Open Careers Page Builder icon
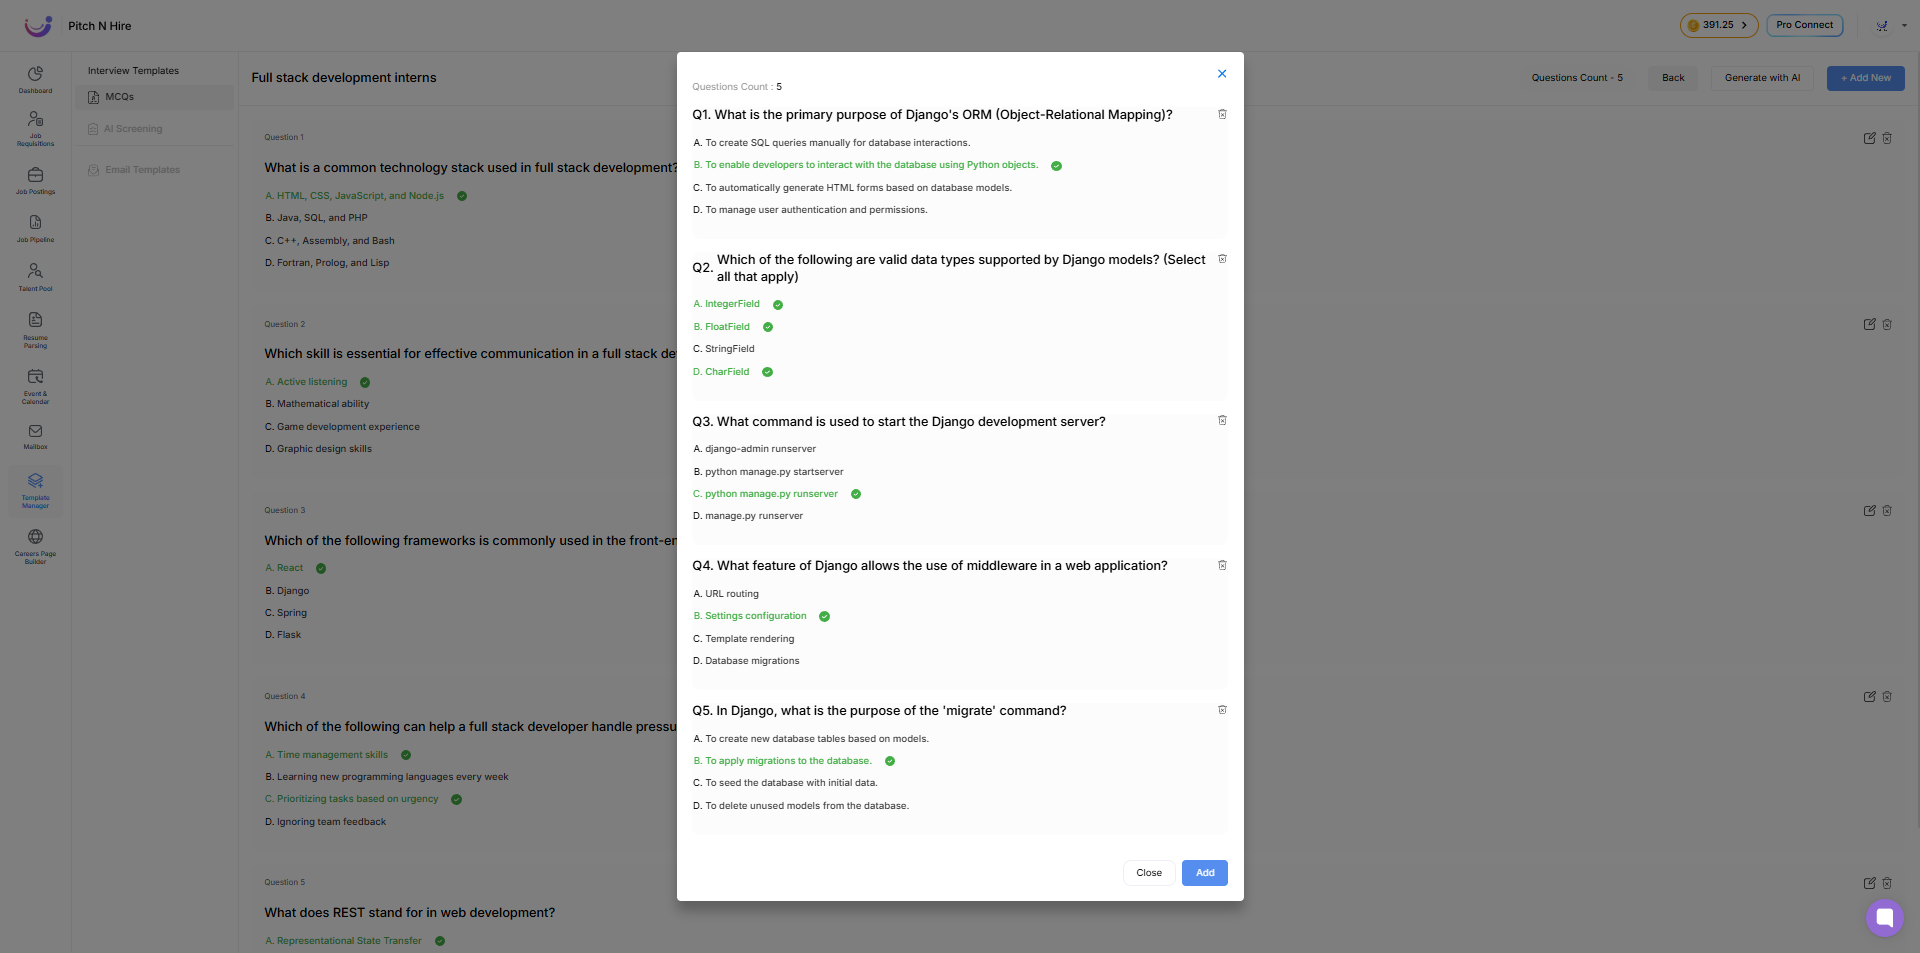The height and width of the screenshot is (953, 1920). click(x=35, y=546)
